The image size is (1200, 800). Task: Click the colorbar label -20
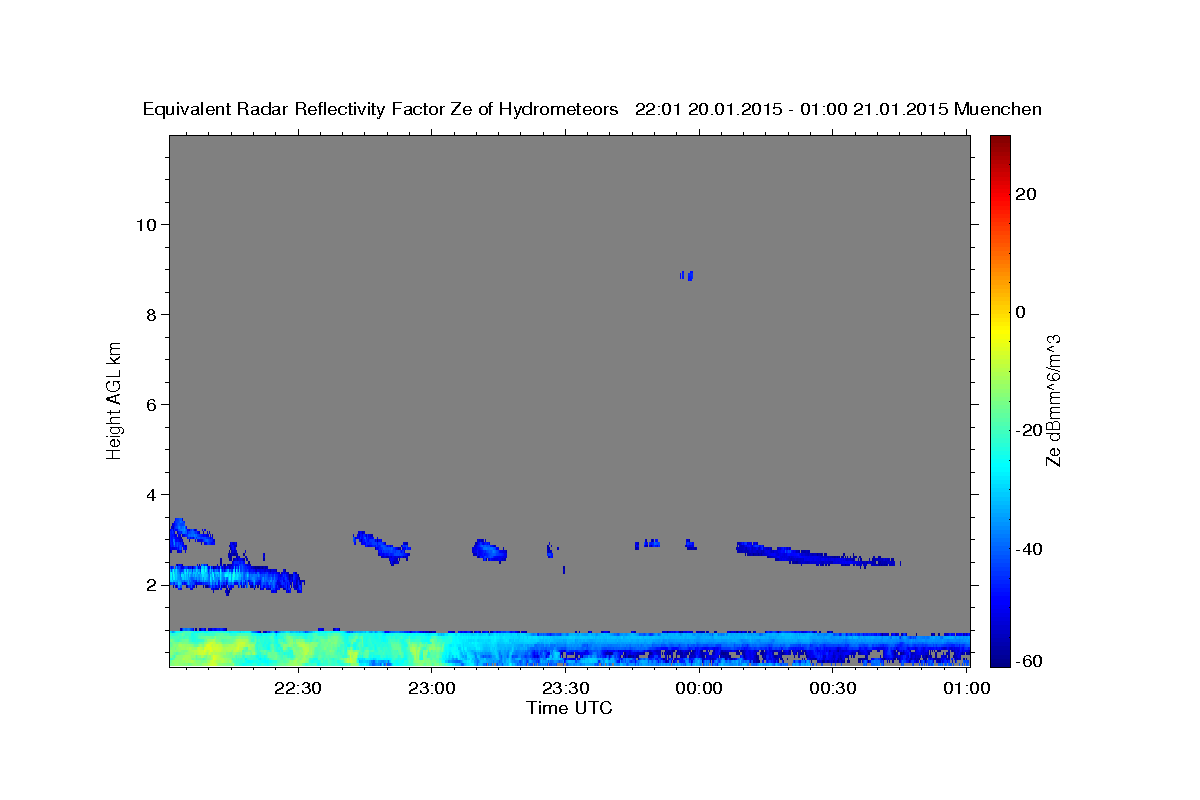[1029, 430]
